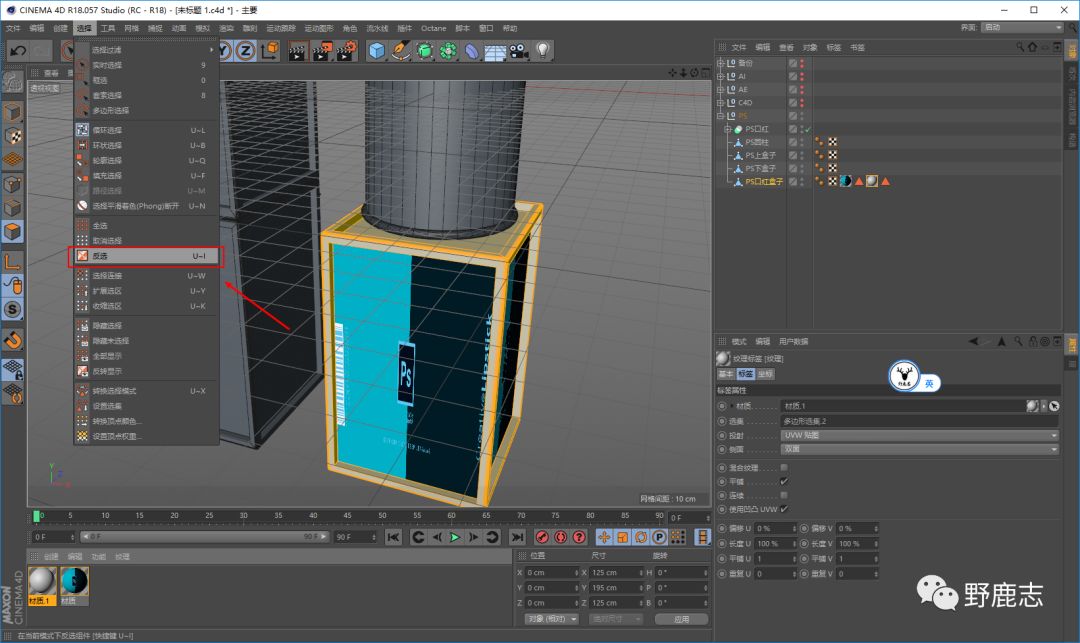Click the 应用 button in coordinates panel
Viewport: 1080px width, 643px height.
(x=681, y=619)
